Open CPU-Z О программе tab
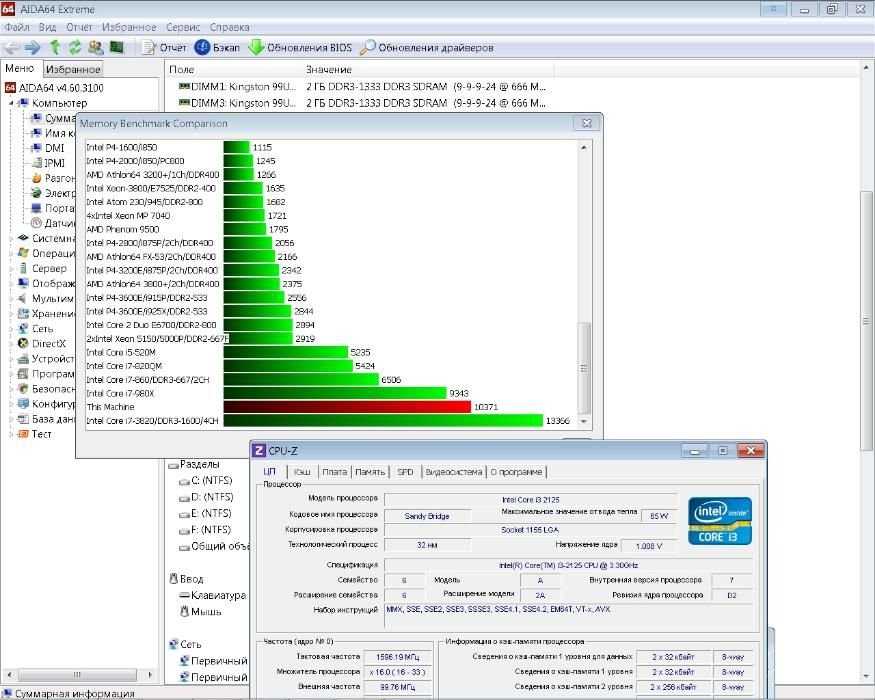The height and width of the screenshot is (700, 875). [x=517, y=472]
